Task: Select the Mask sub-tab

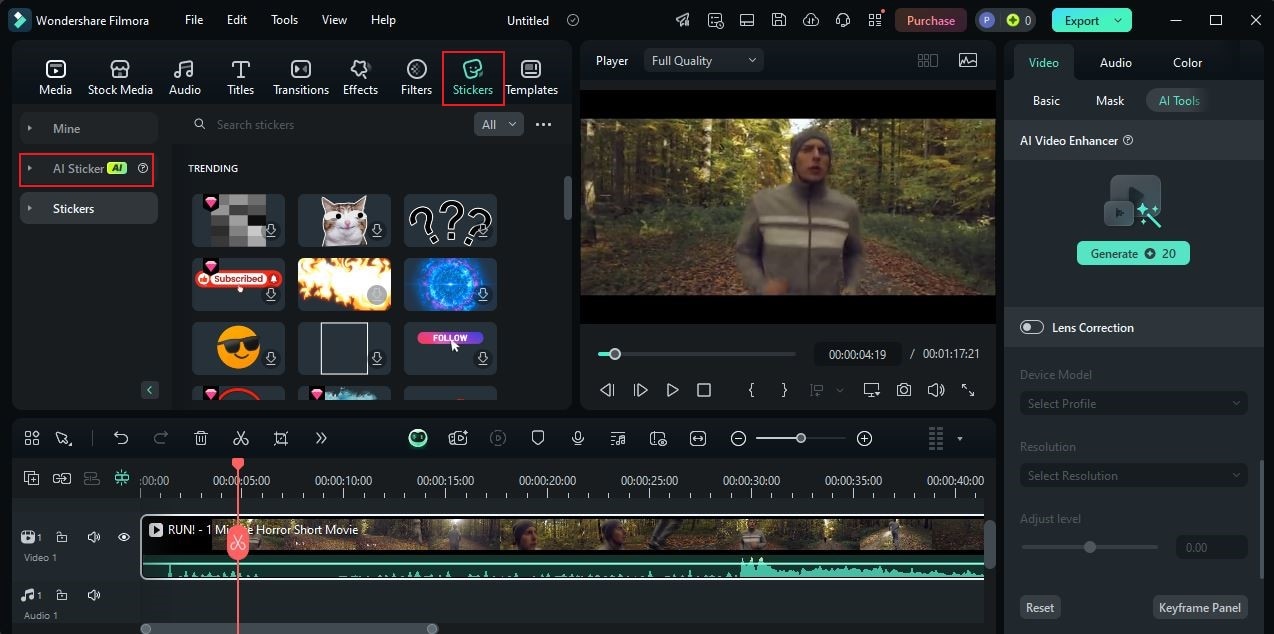Action: (x=1110, y=100)
